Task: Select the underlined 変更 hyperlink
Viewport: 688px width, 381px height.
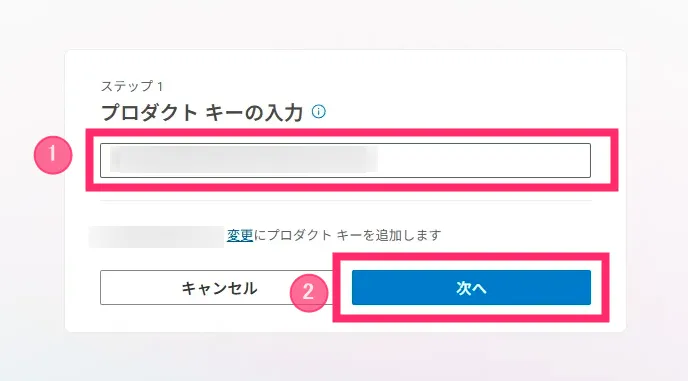Action: [x=240, y=236]
